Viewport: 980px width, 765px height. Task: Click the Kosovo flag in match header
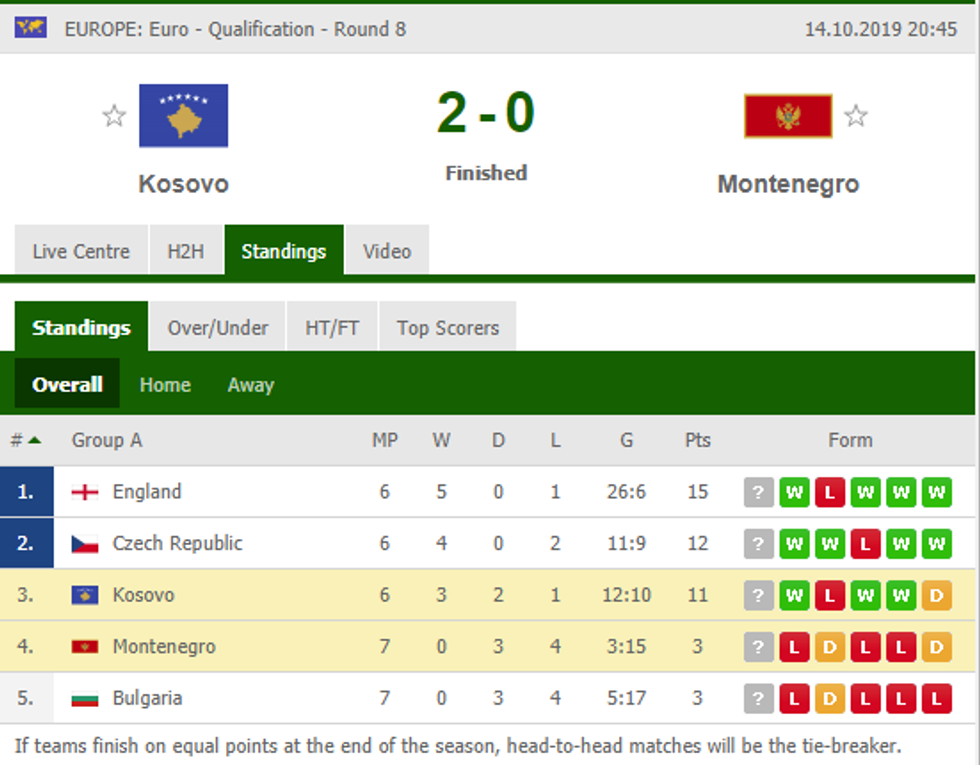click(183, 116)
